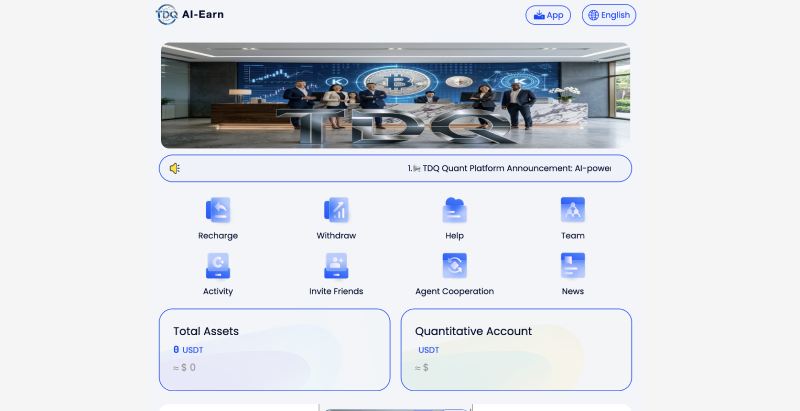Screen dimensions: 800x411
Task: Open the Withdraw icon
Action: (336, 210)
